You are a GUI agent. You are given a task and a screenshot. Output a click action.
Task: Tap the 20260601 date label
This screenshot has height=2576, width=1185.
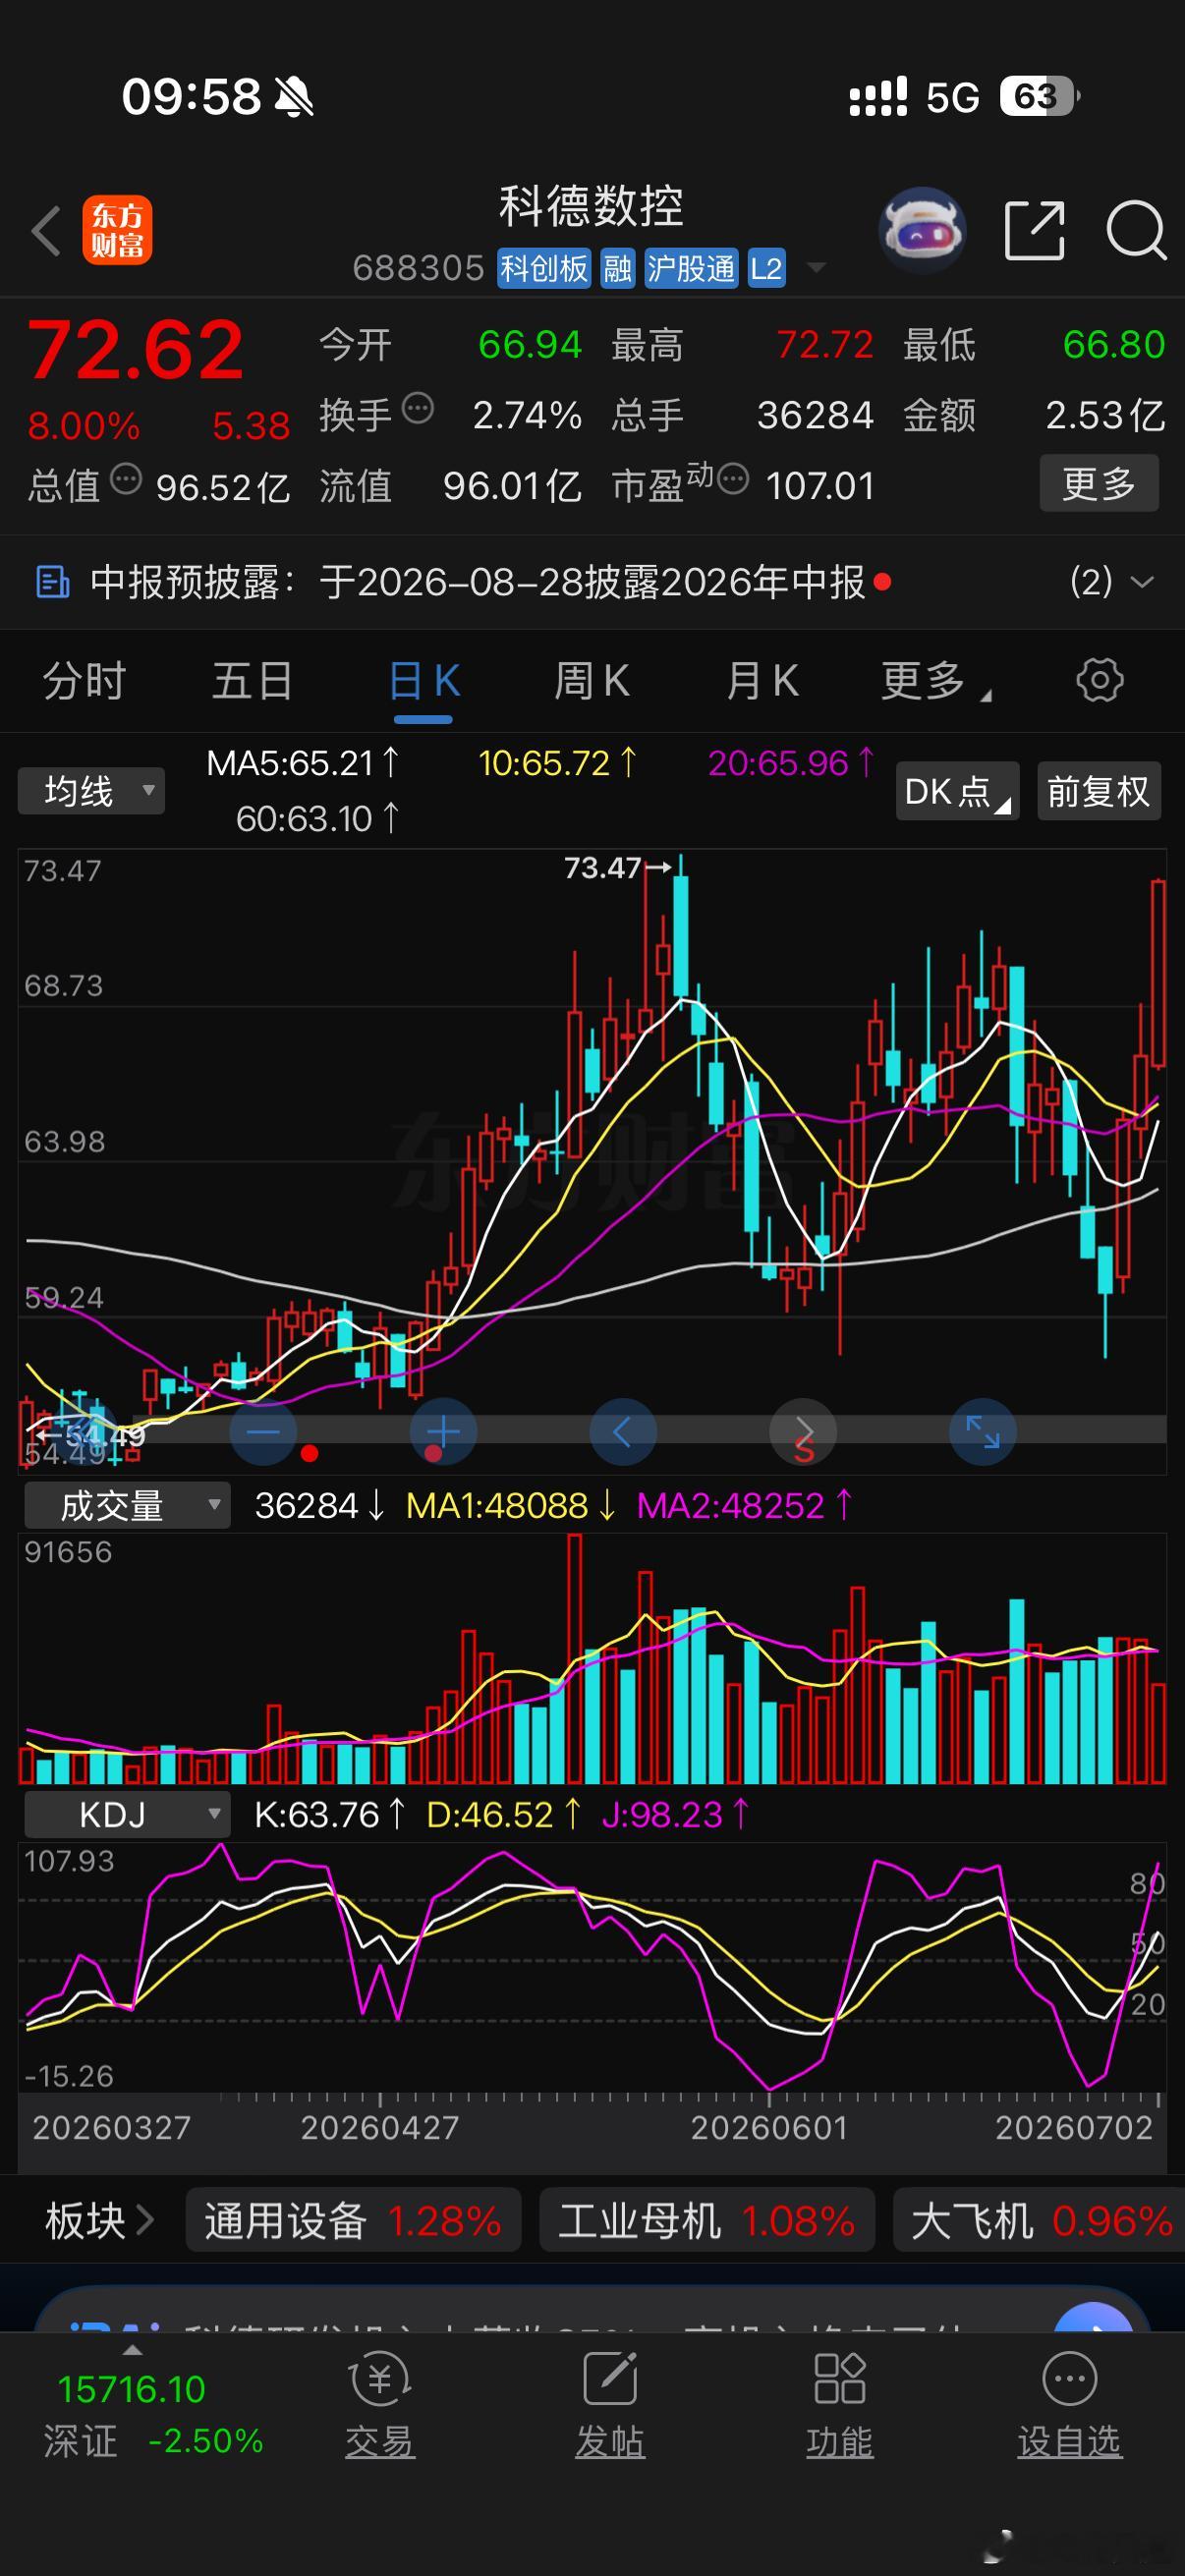769,2127
